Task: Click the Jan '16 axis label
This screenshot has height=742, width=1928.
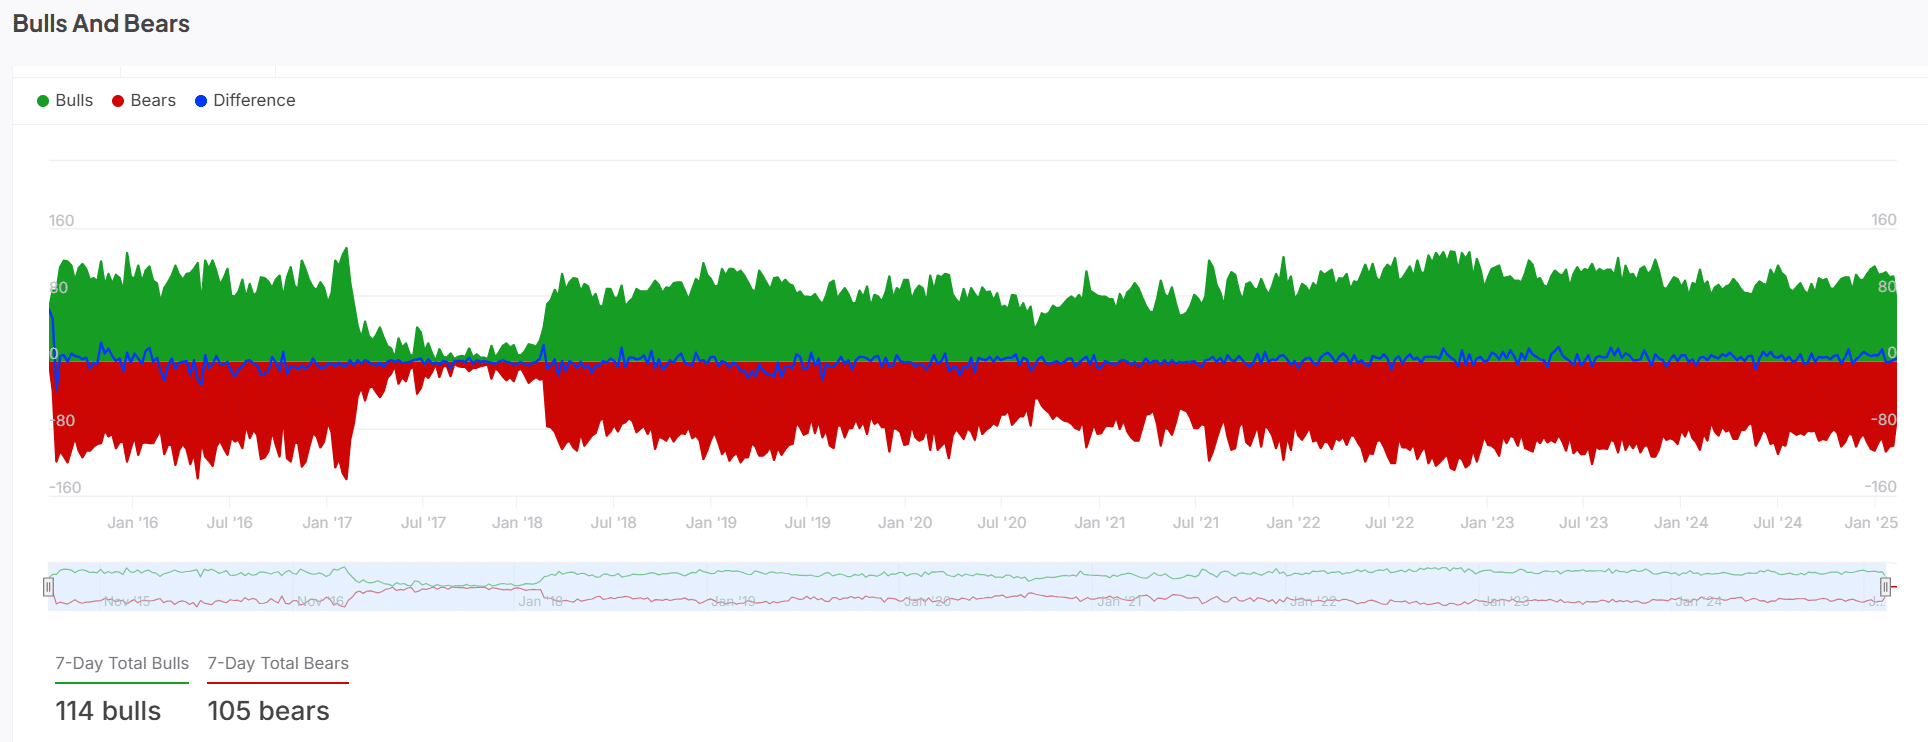Action: coord(133,523)
